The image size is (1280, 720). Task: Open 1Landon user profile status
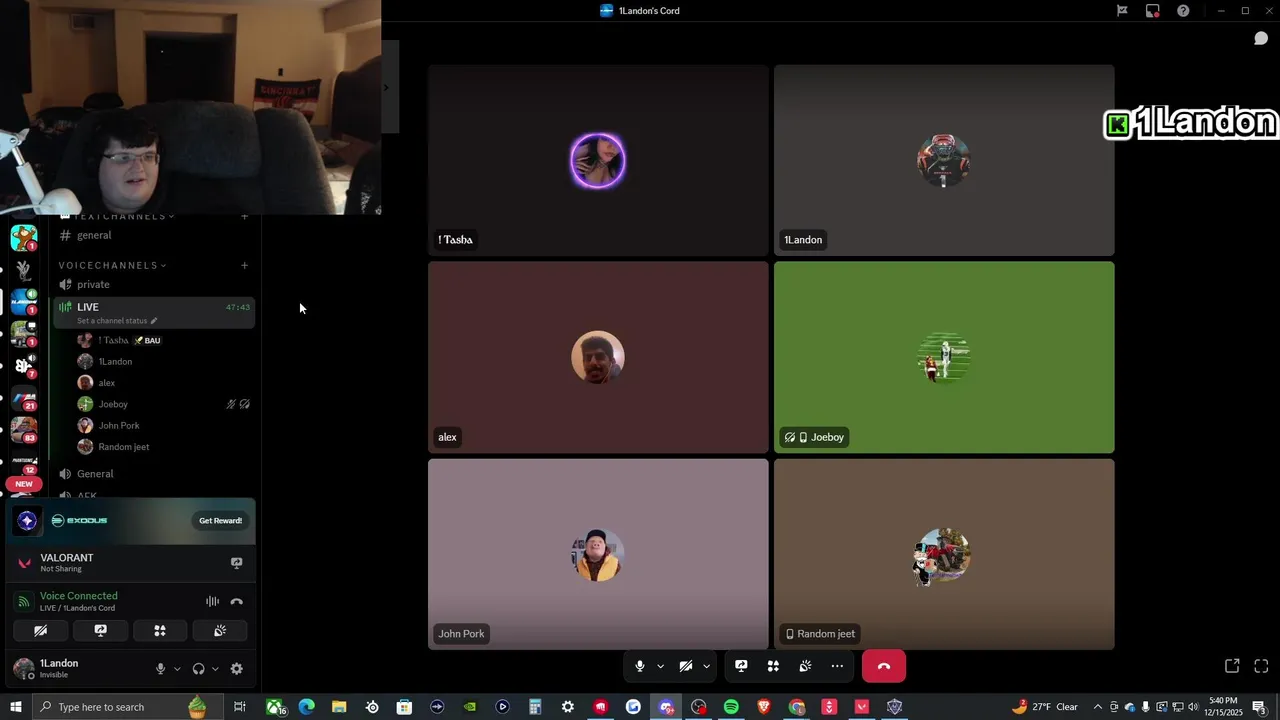(60, 668)
